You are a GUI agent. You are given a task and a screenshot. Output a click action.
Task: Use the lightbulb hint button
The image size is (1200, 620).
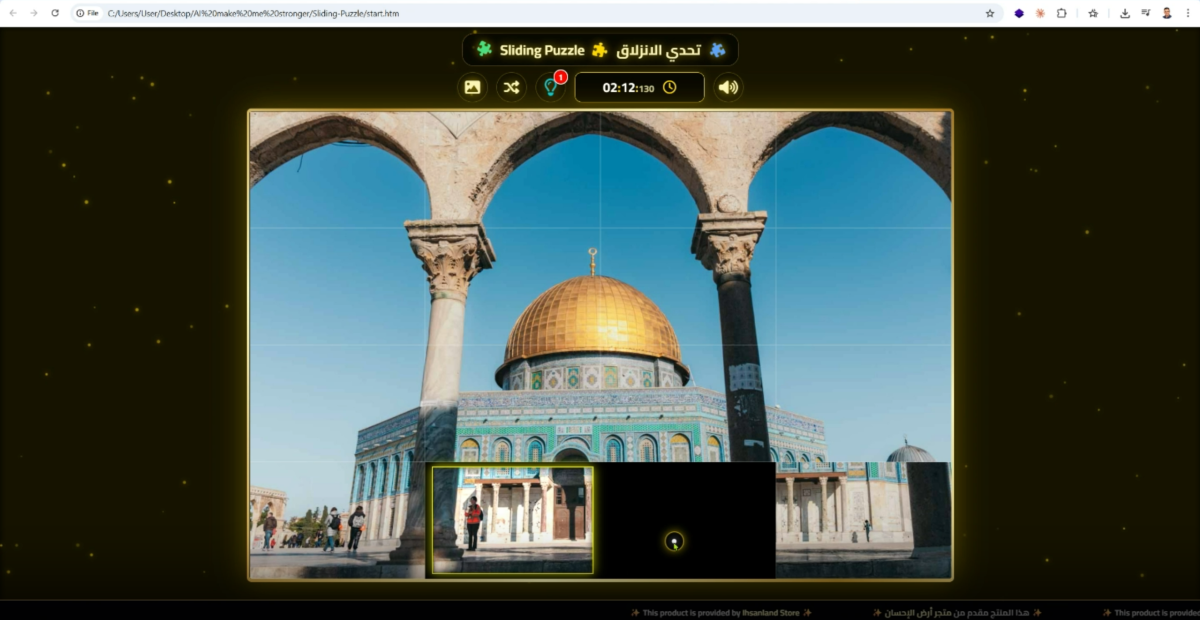tap(549, 87)
